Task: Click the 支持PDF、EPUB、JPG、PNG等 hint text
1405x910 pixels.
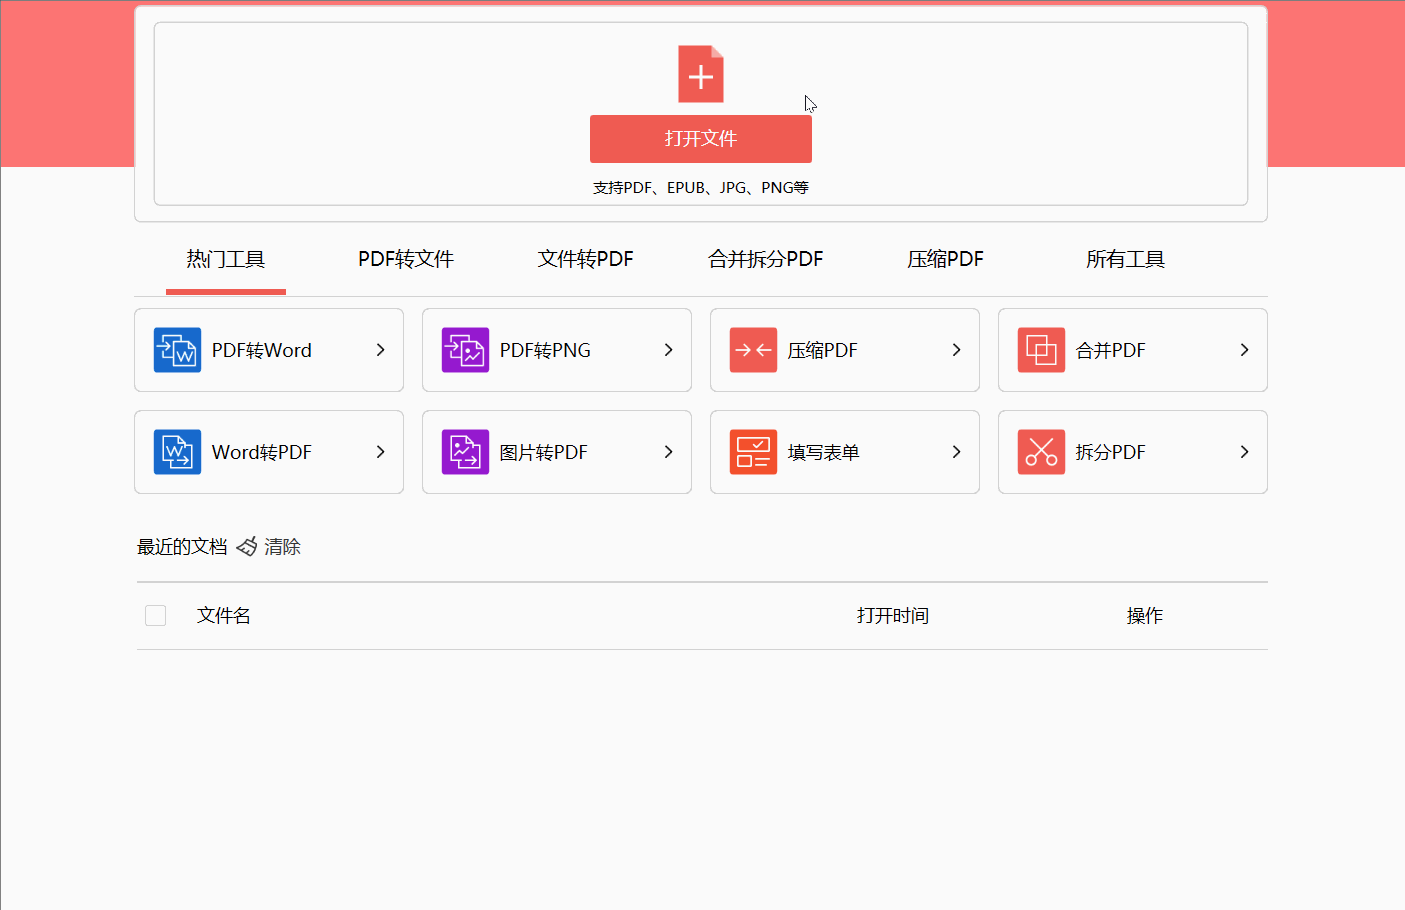Action: pyautogui.click(x=701, y=188)
